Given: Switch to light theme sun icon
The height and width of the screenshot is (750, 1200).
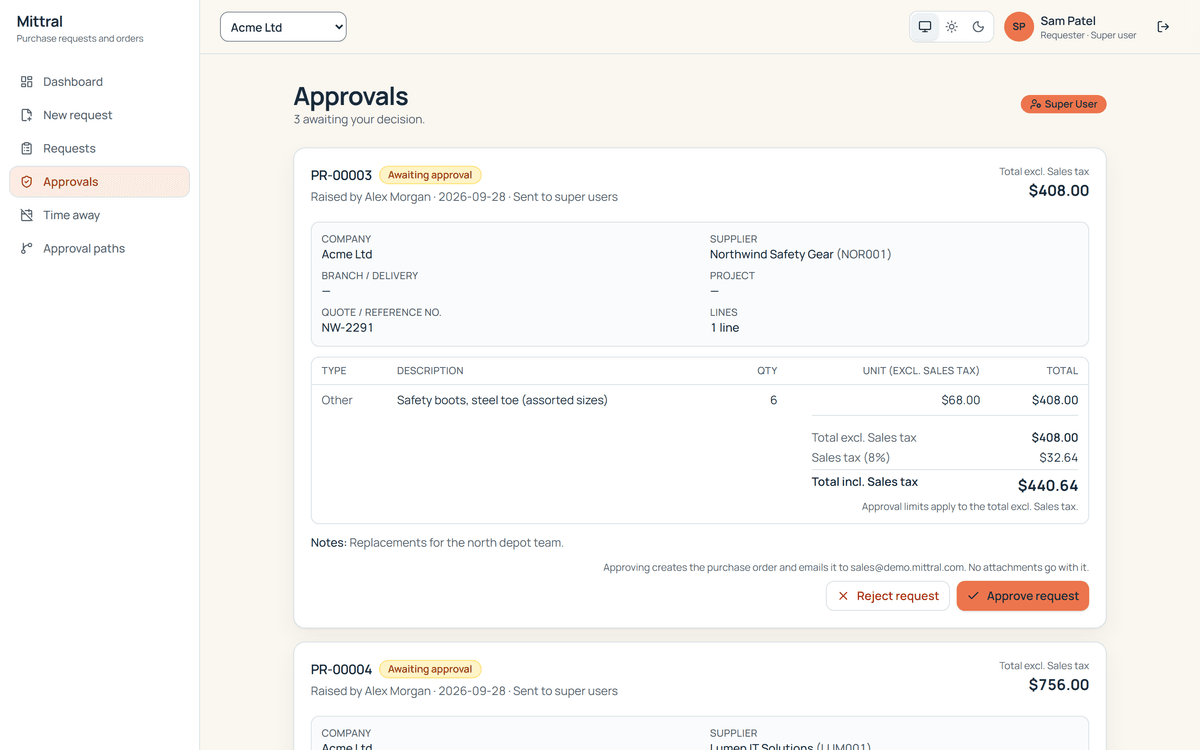Looking at the screenshot, I should click(952, 27).
